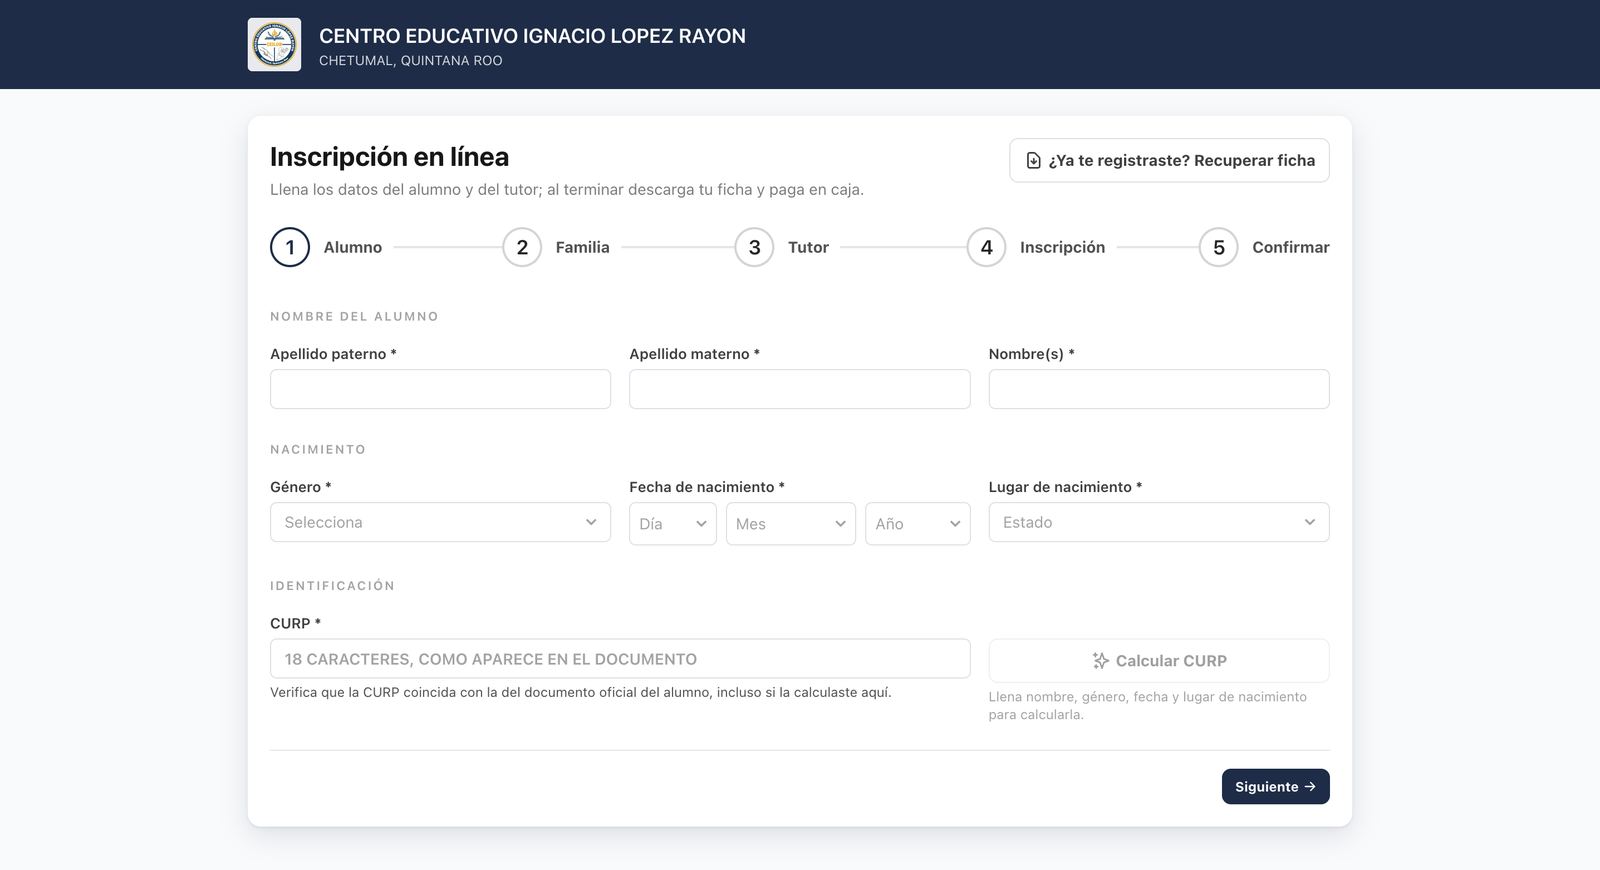Focus the CURP input field
Viewport: 1600px width, 870px height.
(x=620, y=659)
